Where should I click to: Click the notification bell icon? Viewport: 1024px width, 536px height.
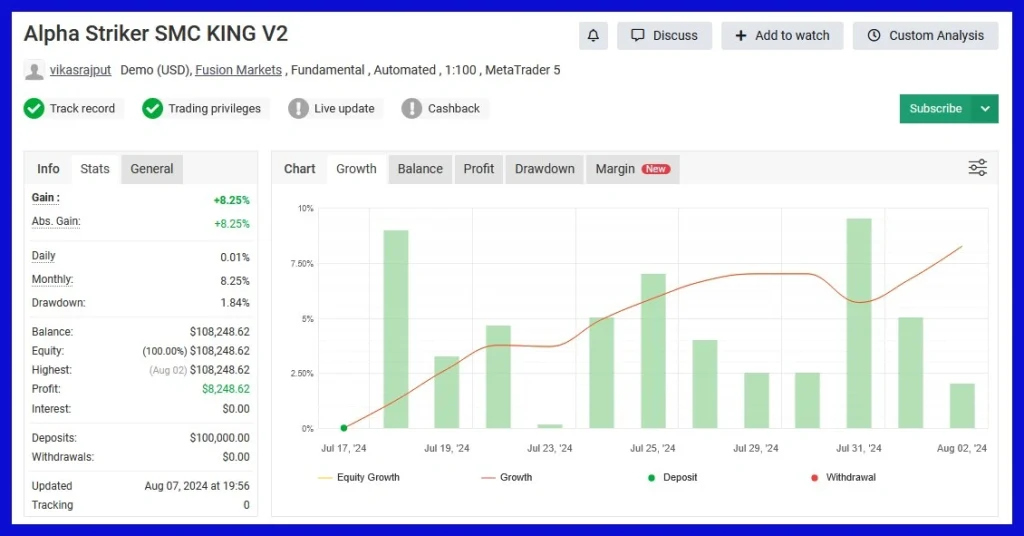[593, 36]
